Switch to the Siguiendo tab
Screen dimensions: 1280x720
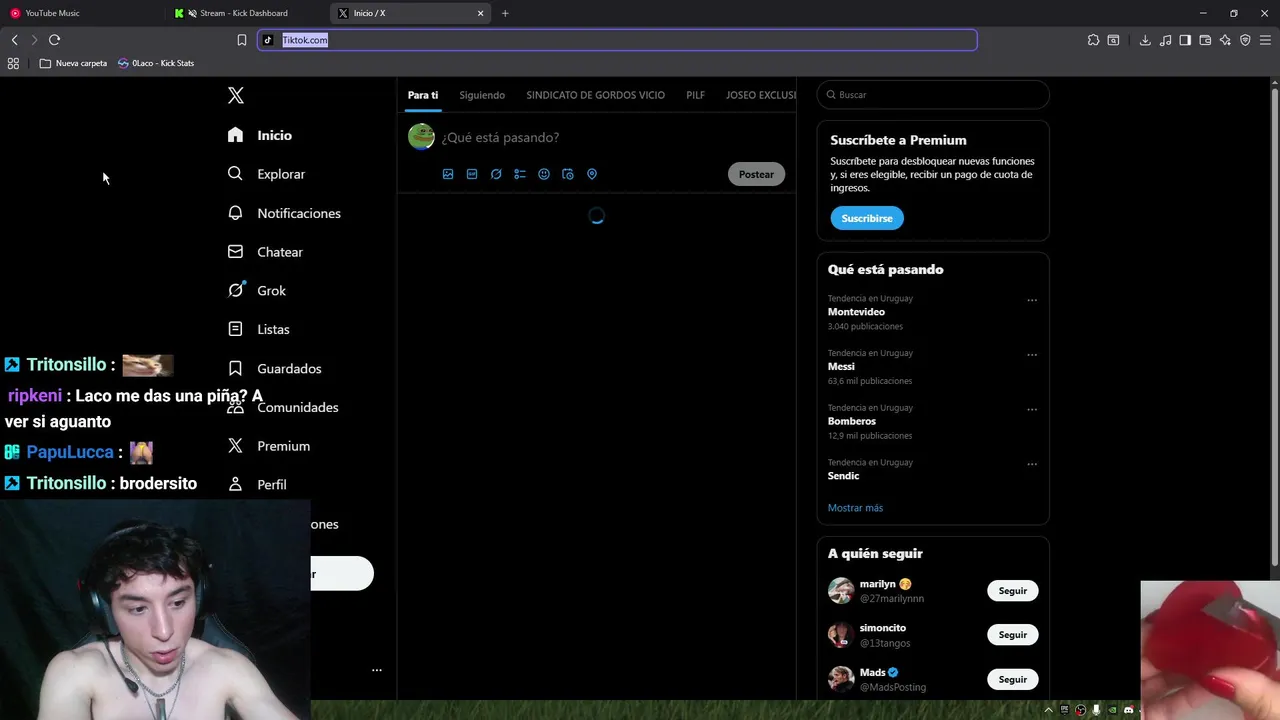tap(482, 95)
